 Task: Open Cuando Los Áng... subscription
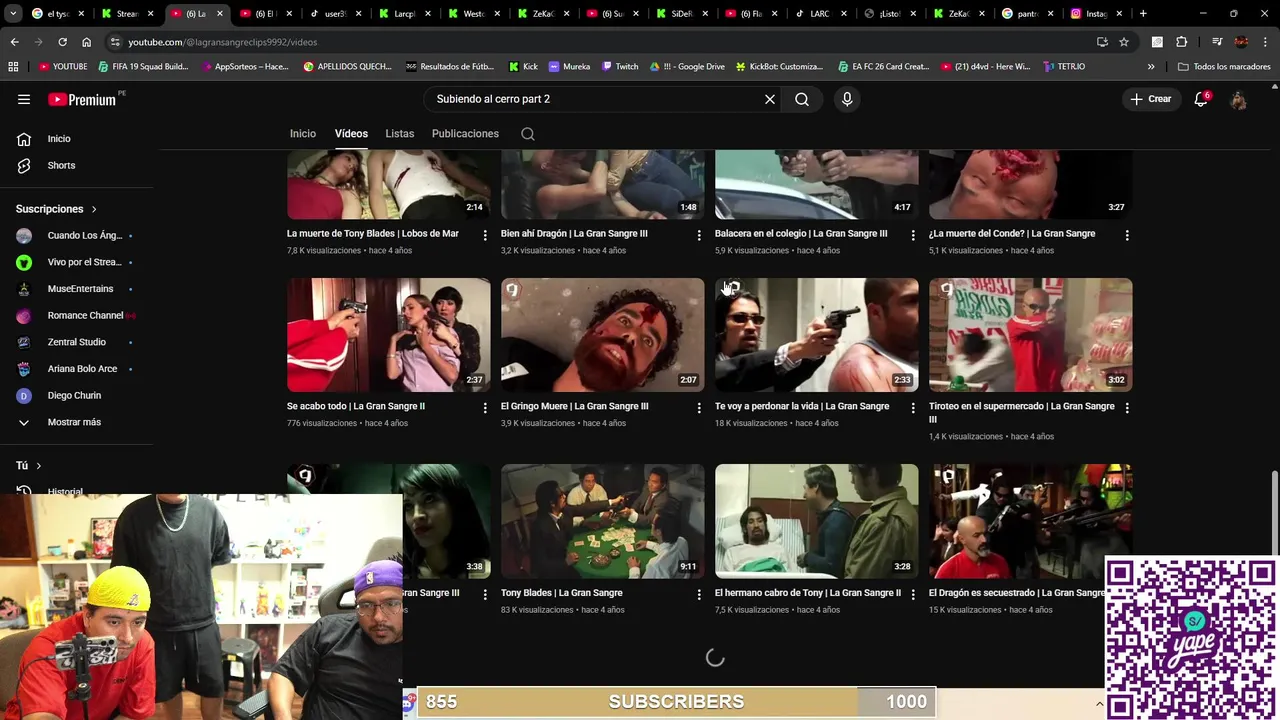(x=78, y=236)
